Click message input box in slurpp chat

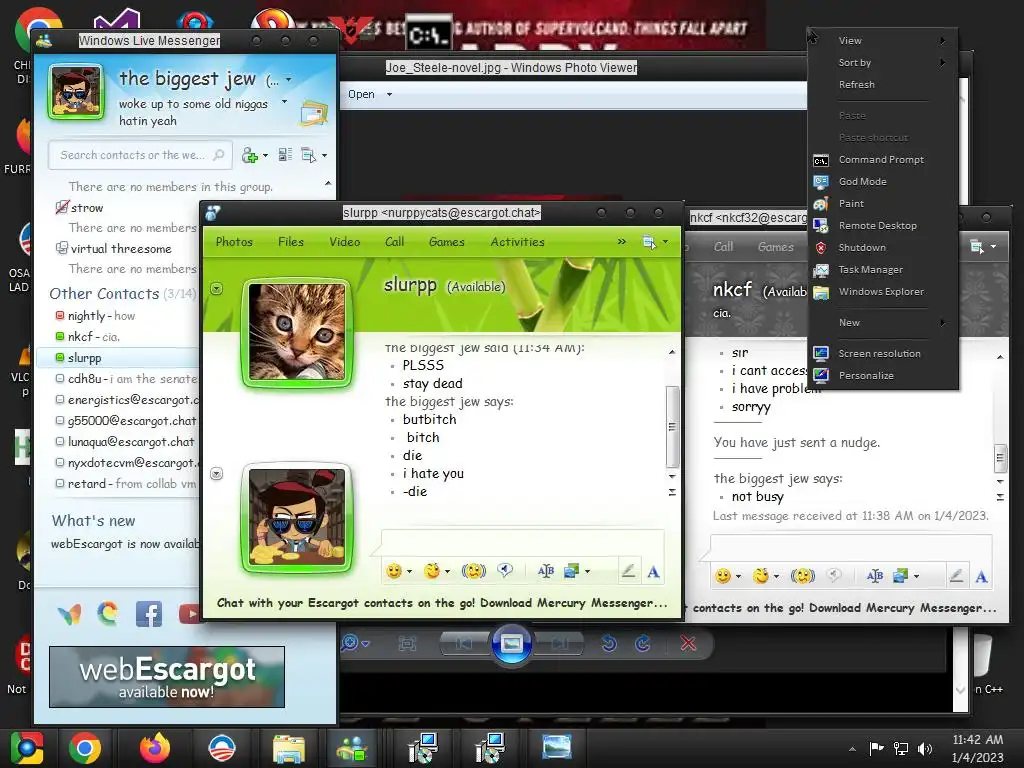[x=522, y=543]
